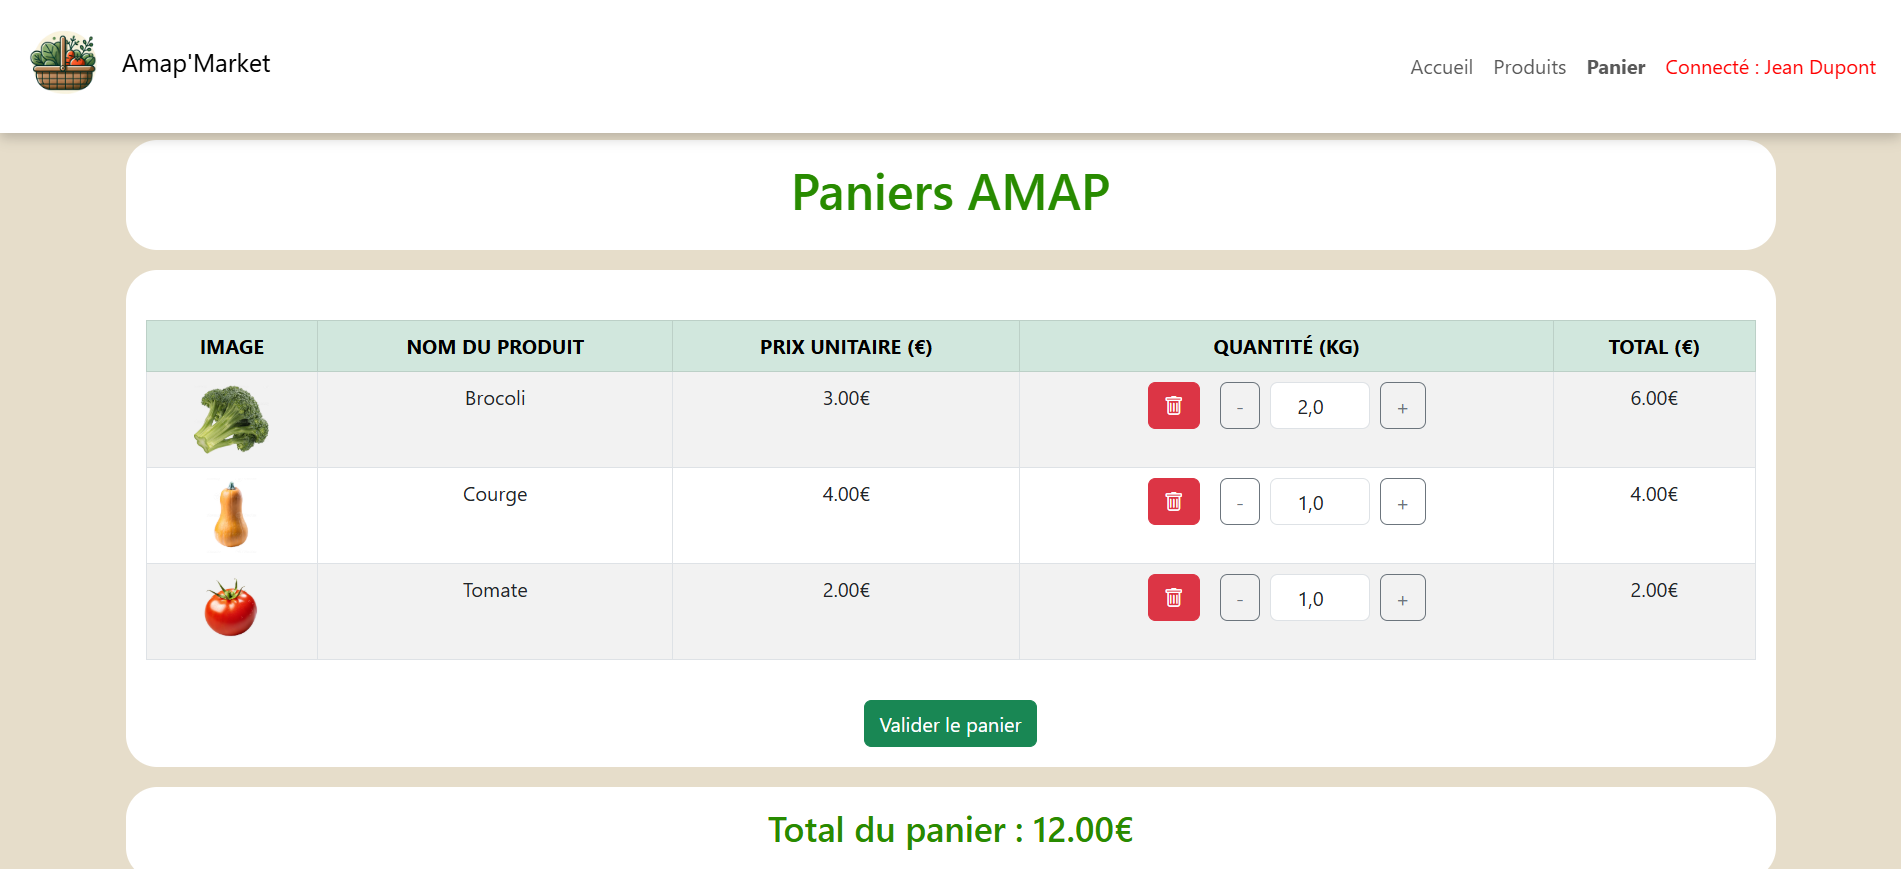Select the Tomate quantity input field

coord(1319,597)
